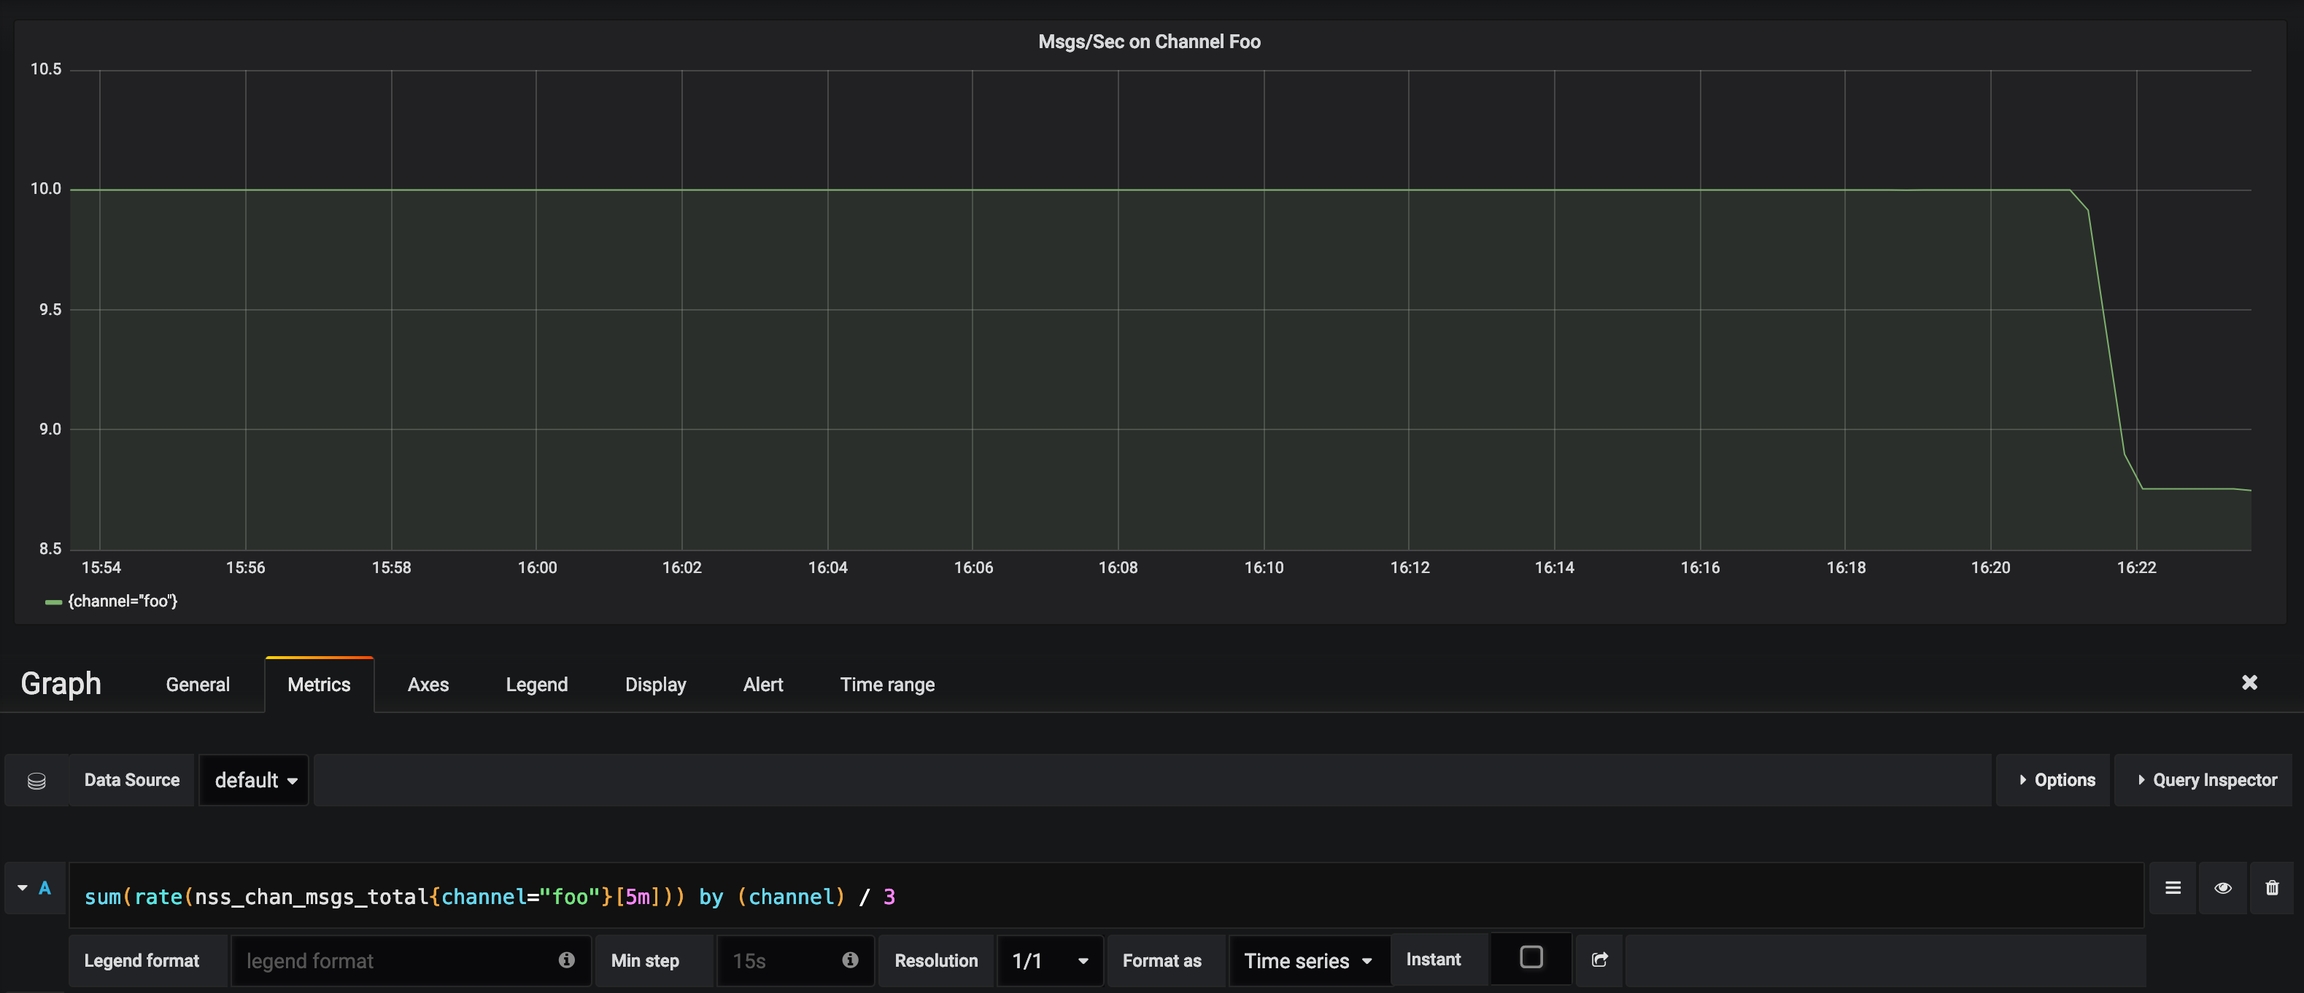Open the Alert tab

click(x=762, y=685)
